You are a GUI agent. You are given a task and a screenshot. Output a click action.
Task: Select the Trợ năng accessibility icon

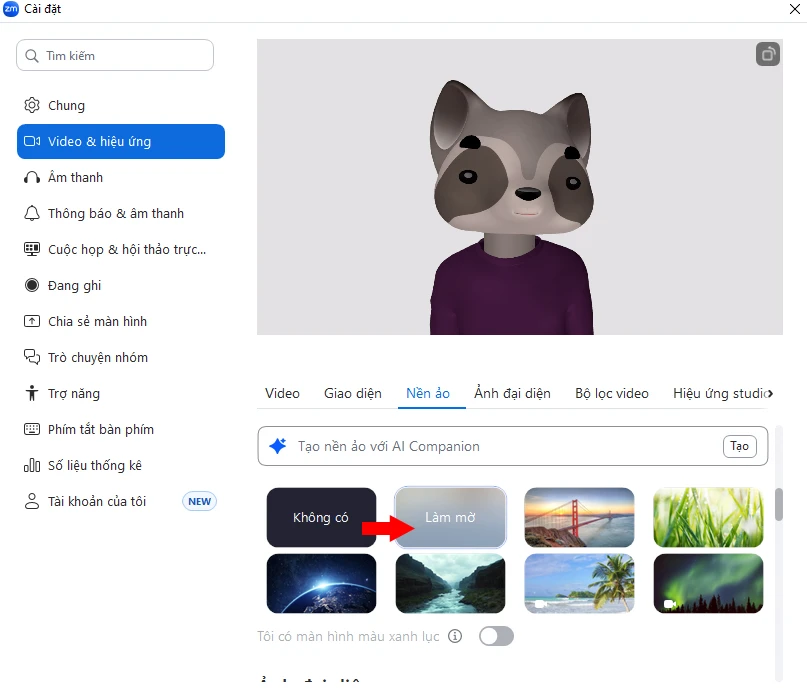[32, 394]
